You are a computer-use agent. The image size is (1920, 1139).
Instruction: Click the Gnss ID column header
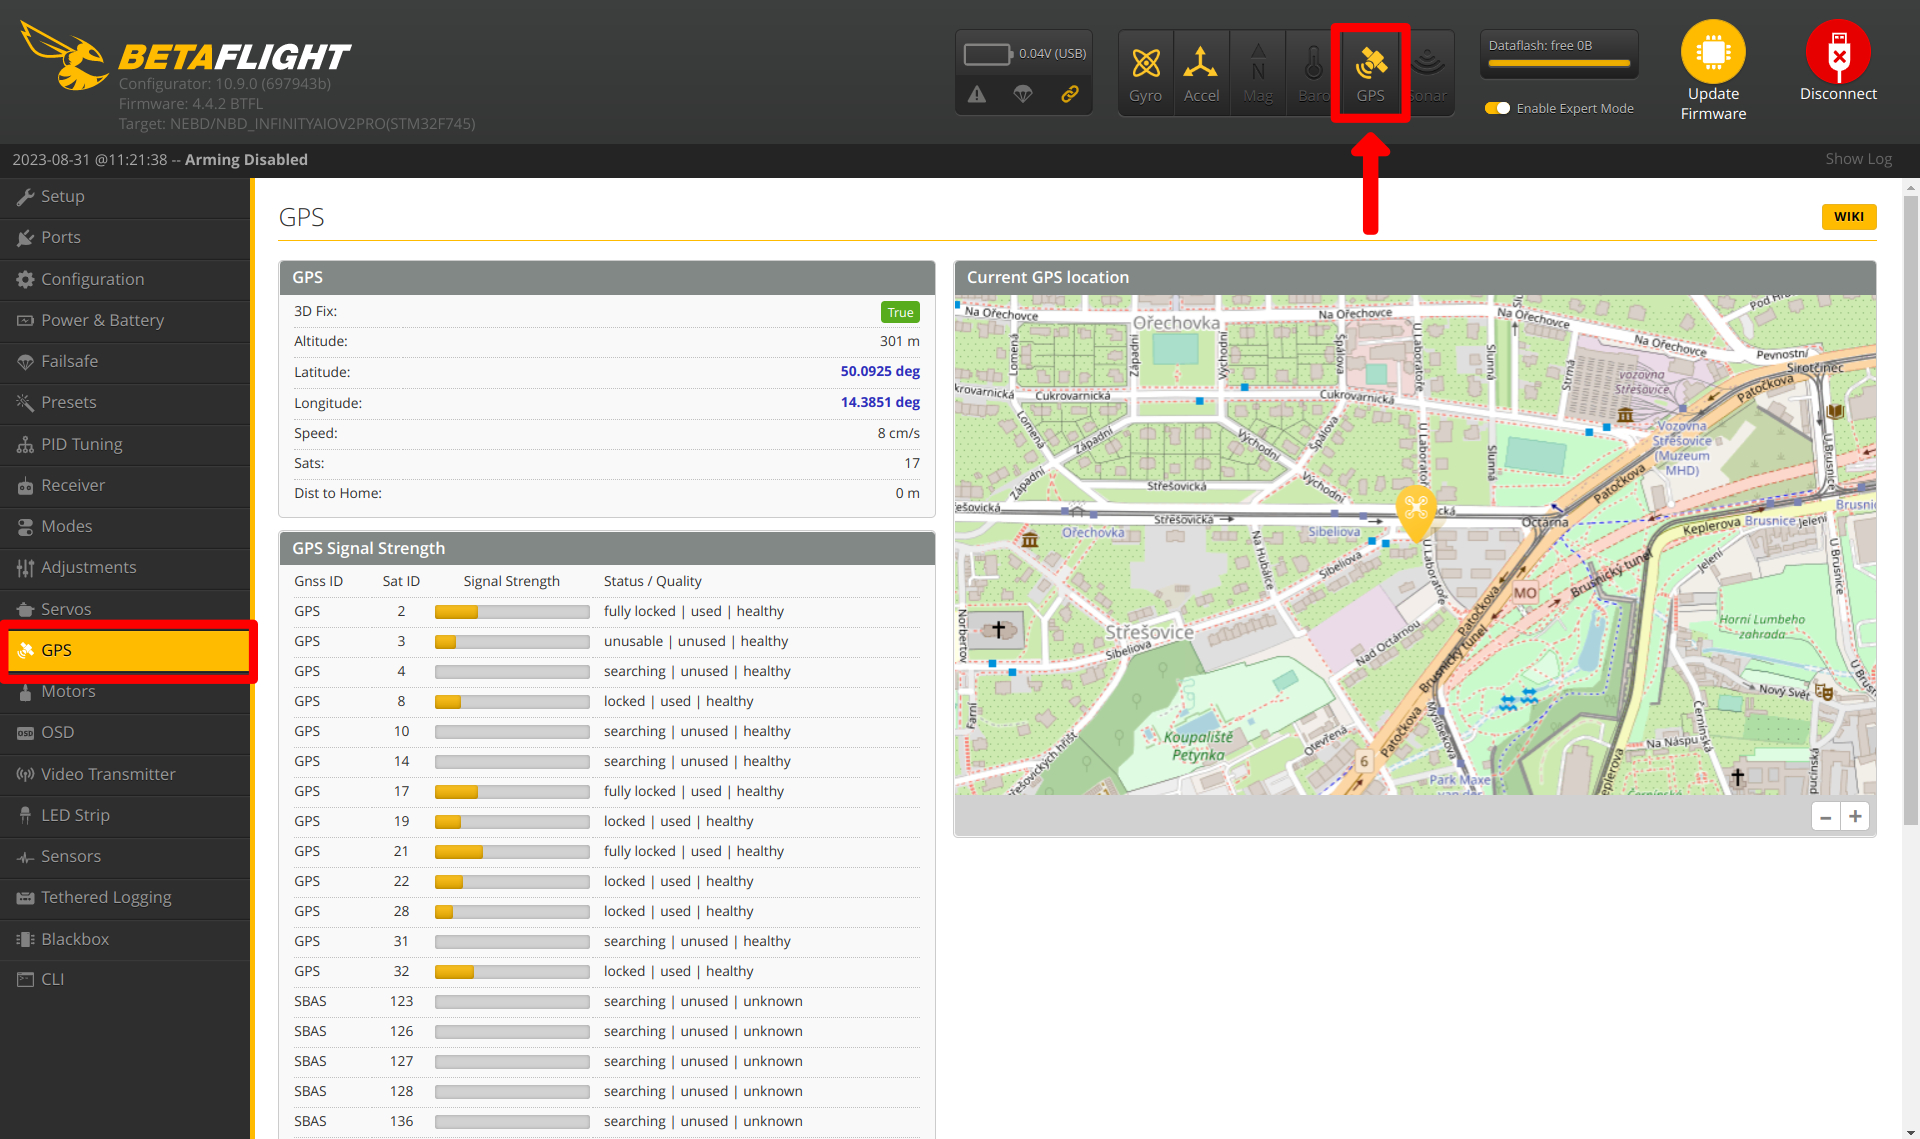(x=318, y=581)
